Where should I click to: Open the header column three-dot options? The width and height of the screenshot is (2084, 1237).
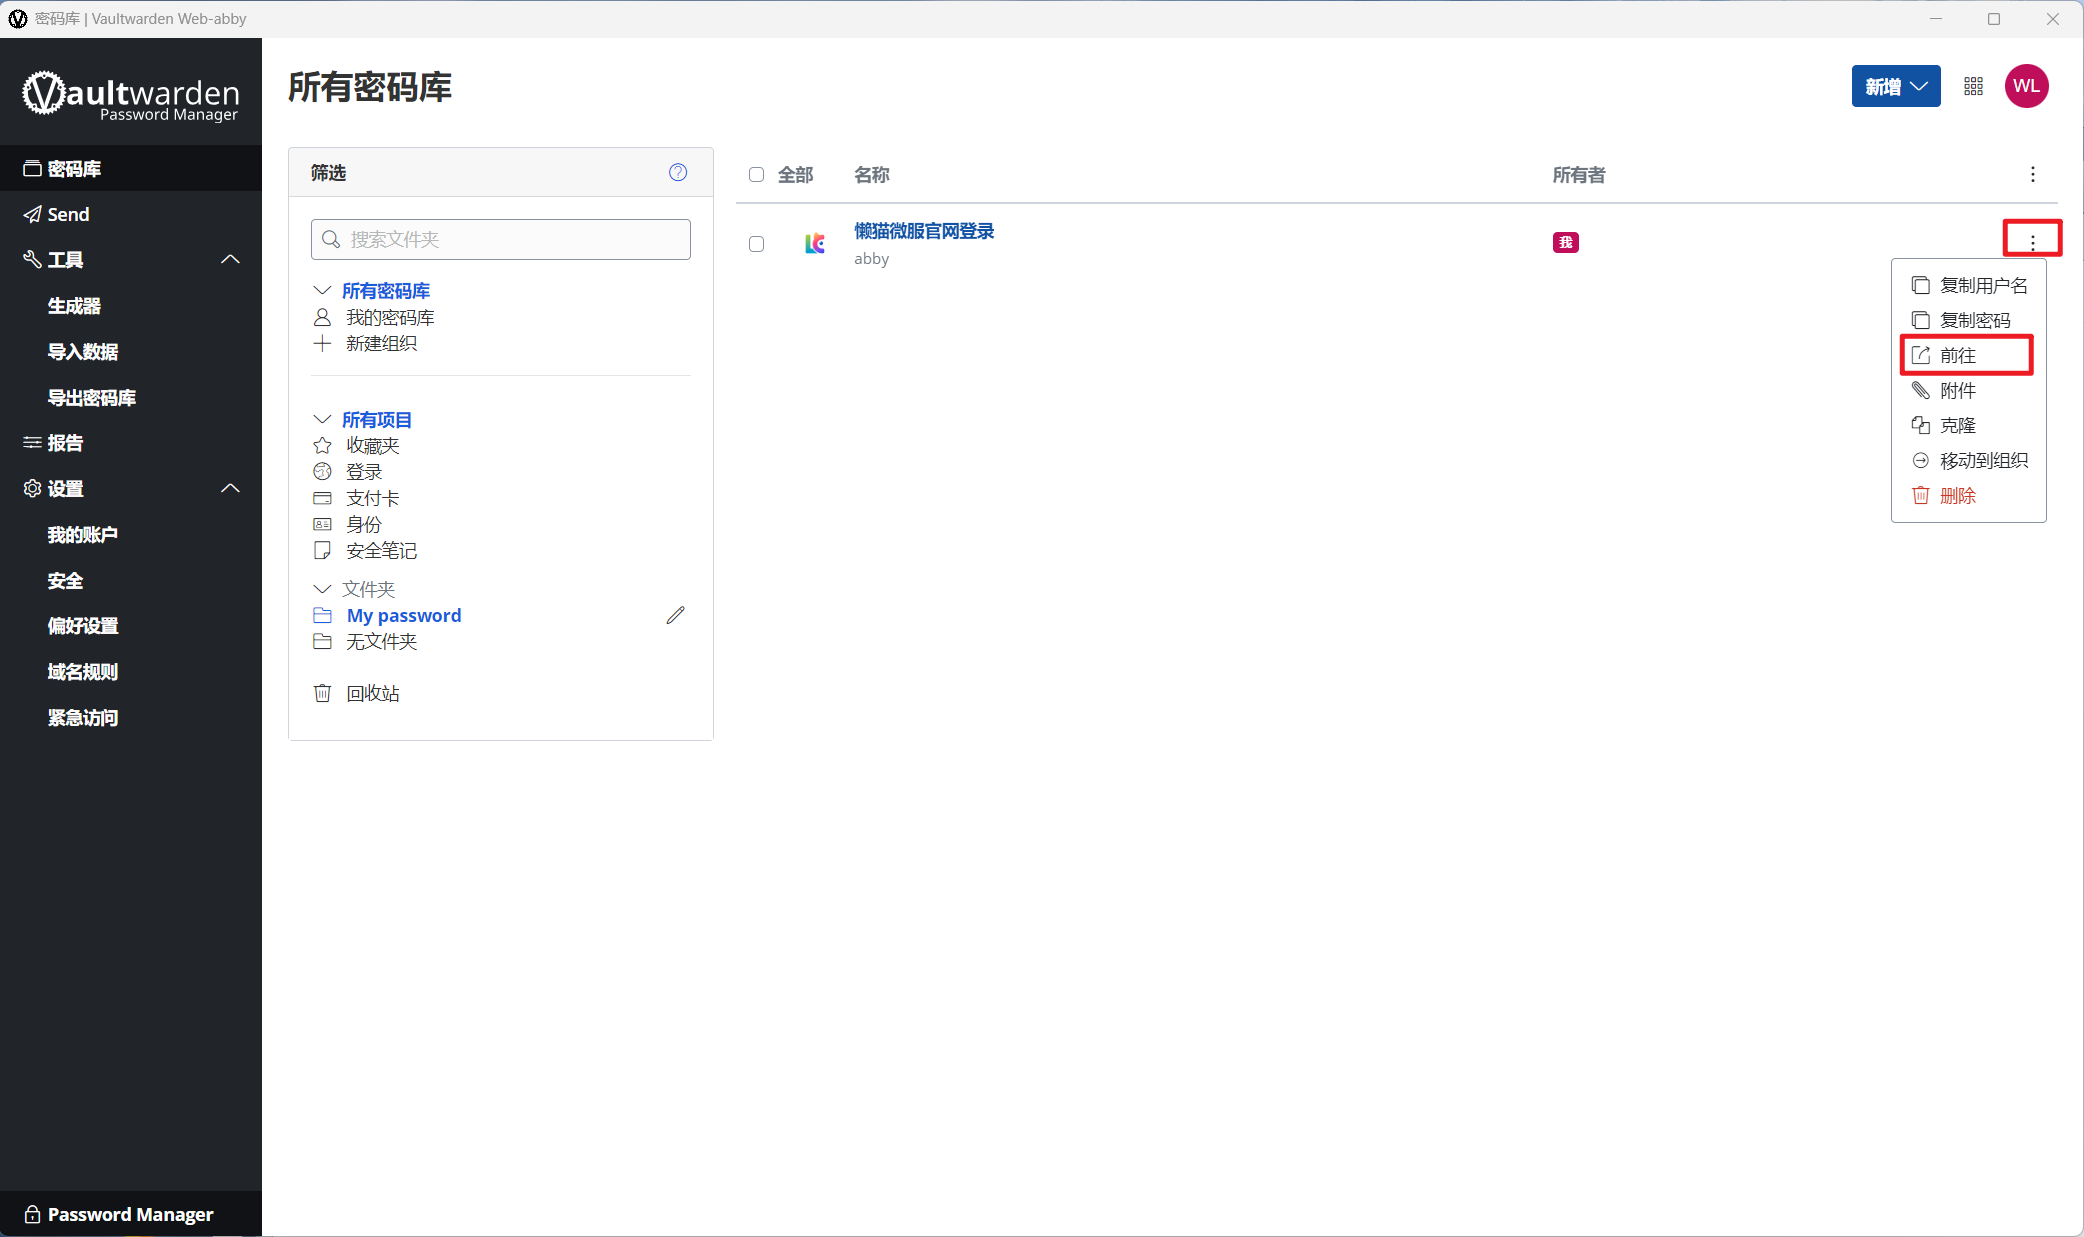[2032, 175]
